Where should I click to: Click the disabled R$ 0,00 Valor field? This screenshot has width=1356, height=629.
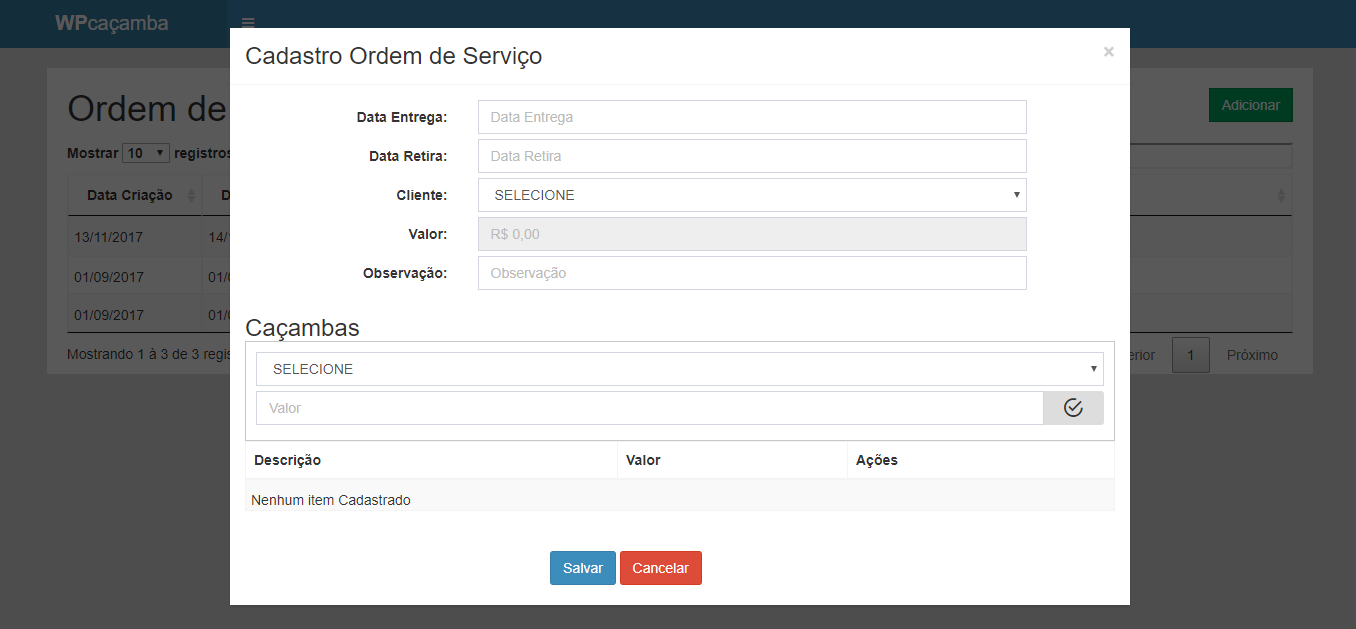tap(752, 234)
